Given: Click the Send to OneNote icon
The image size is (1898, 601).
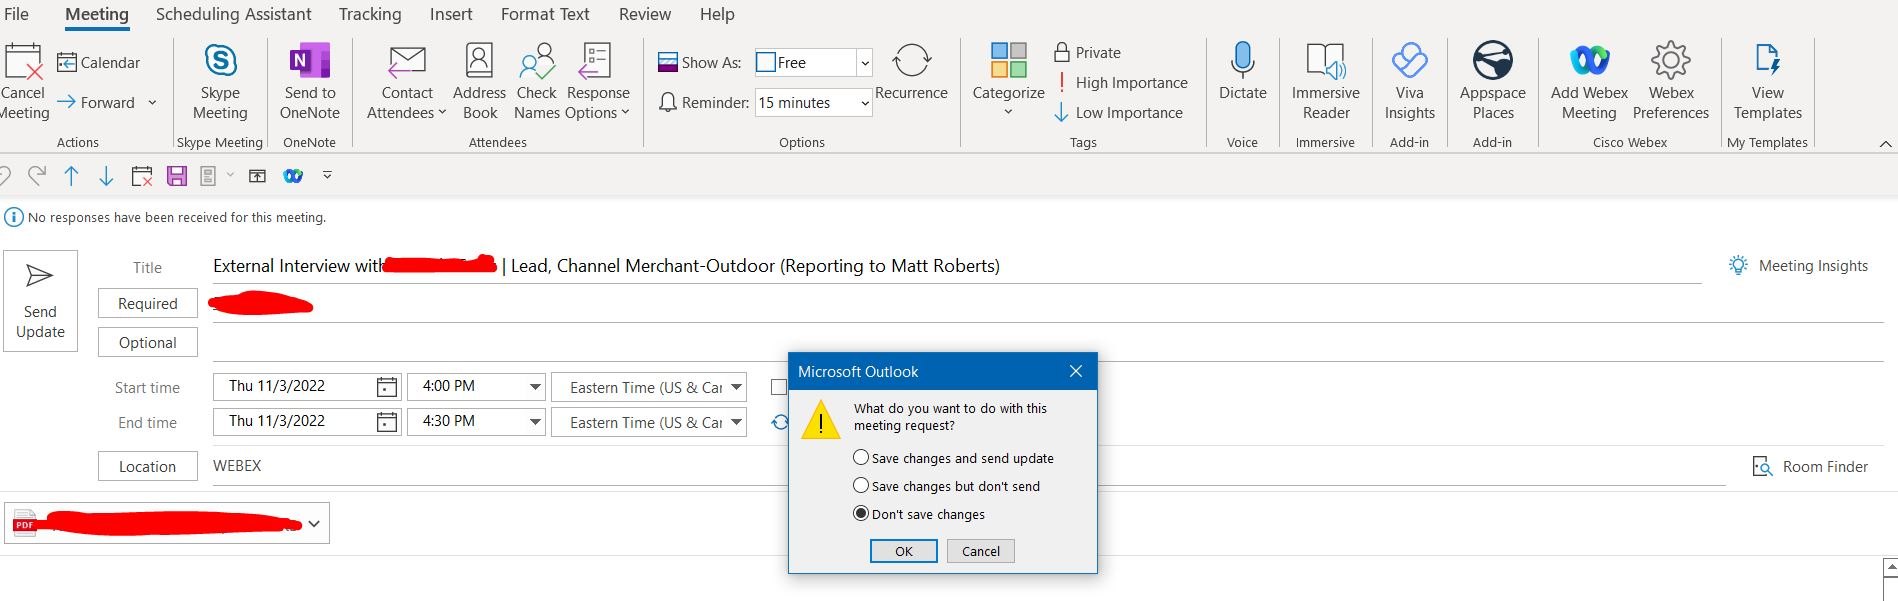Looking at the screenshot, I should [x=309, y=62].
